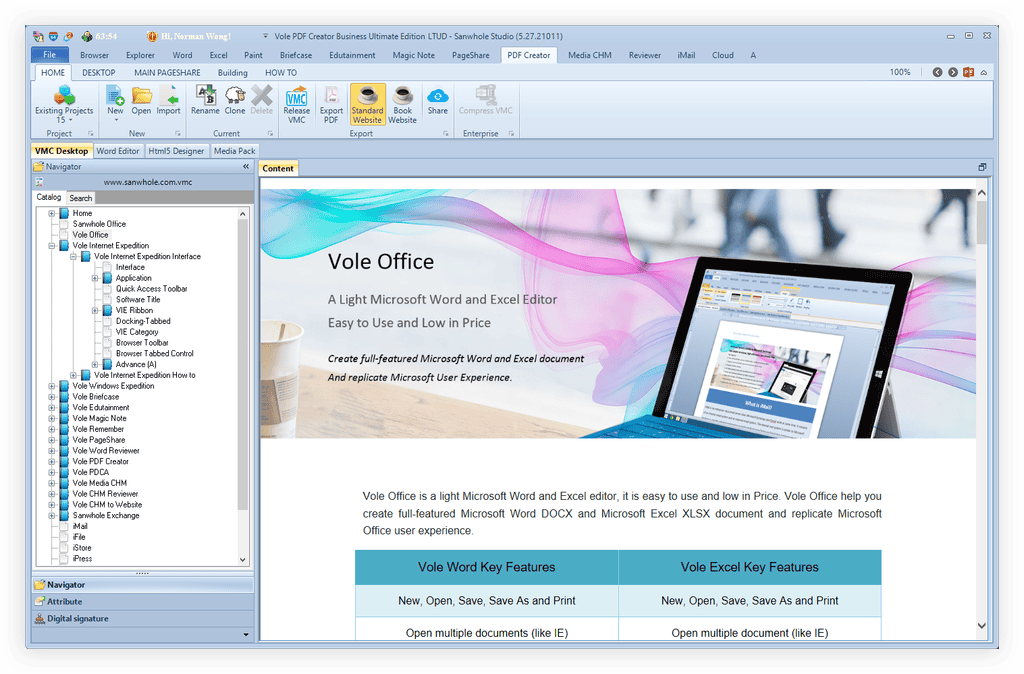Collapse Vole Internet Expedition Interface node
Viewport: 1024px width, 674px height.
click(73, 257)
